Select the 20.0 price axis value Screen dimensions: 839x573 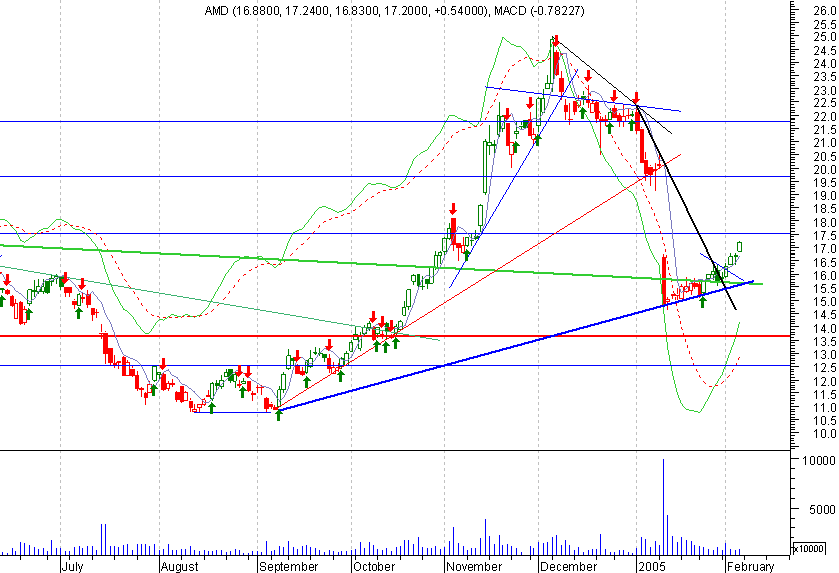[x=825, y=170]
